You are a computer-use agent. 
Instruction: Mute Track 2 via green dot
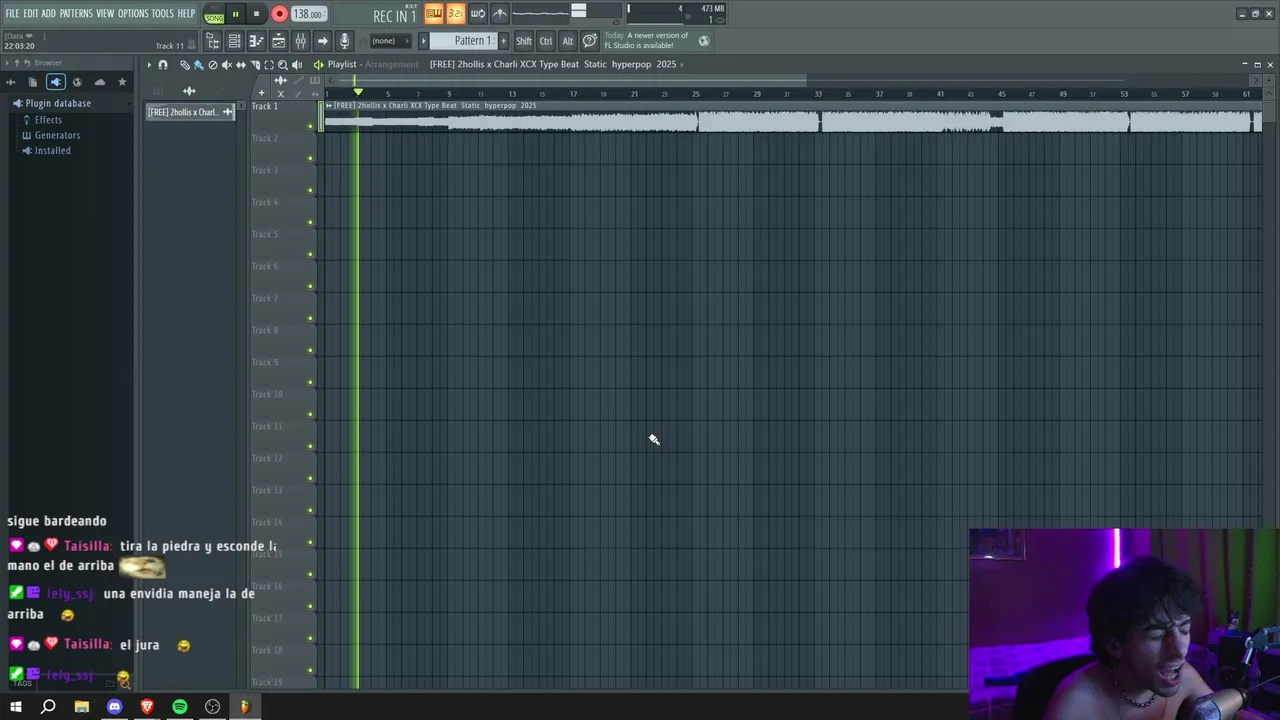[x=310, y=158]
